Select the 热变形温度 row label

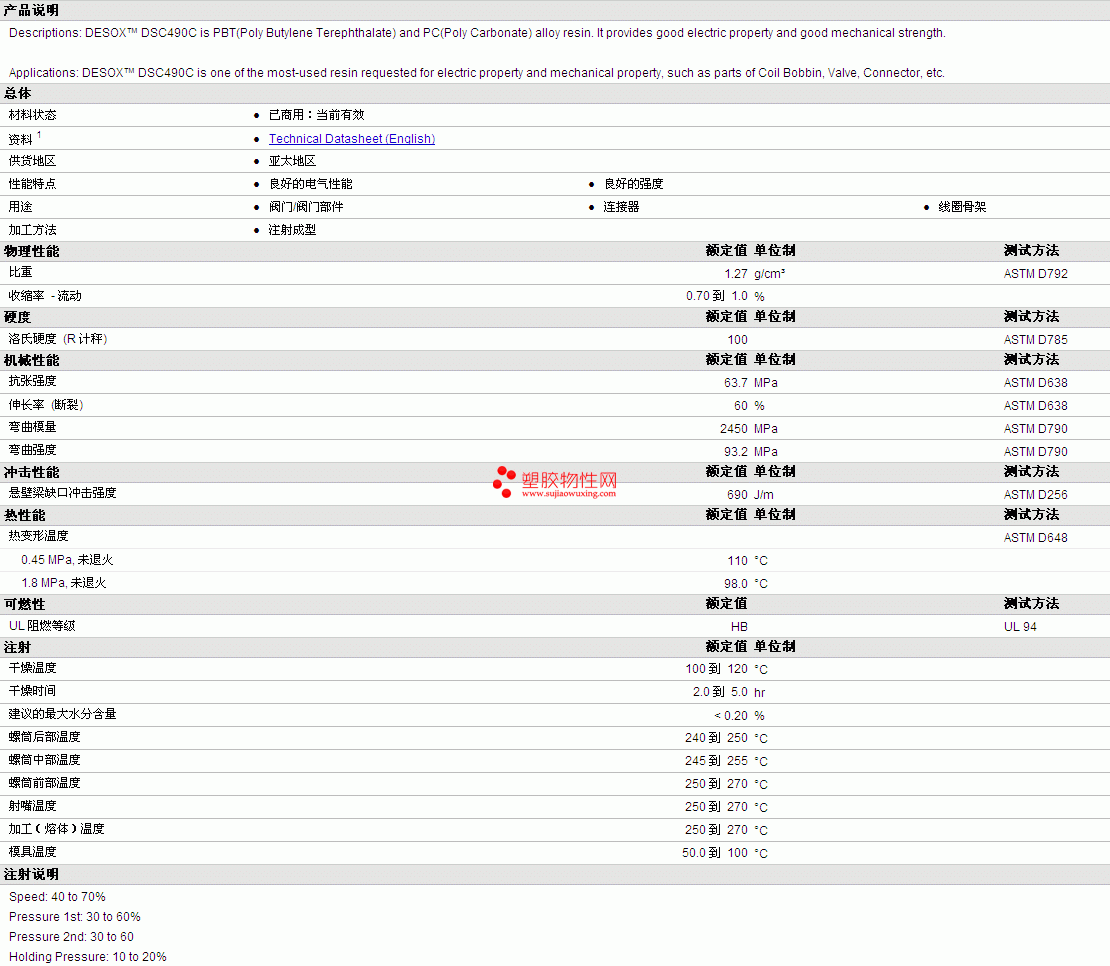click(38, 536)
